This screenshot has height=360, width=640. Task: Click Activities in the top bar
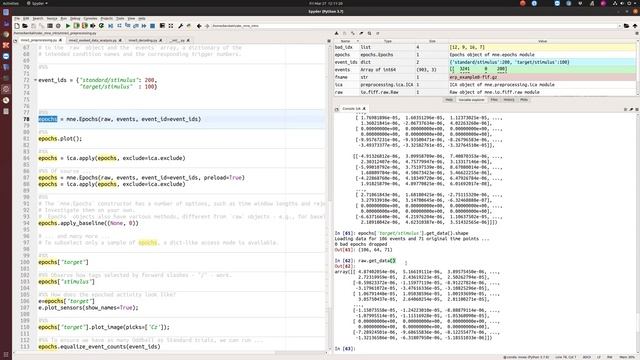tap(10, 3)
